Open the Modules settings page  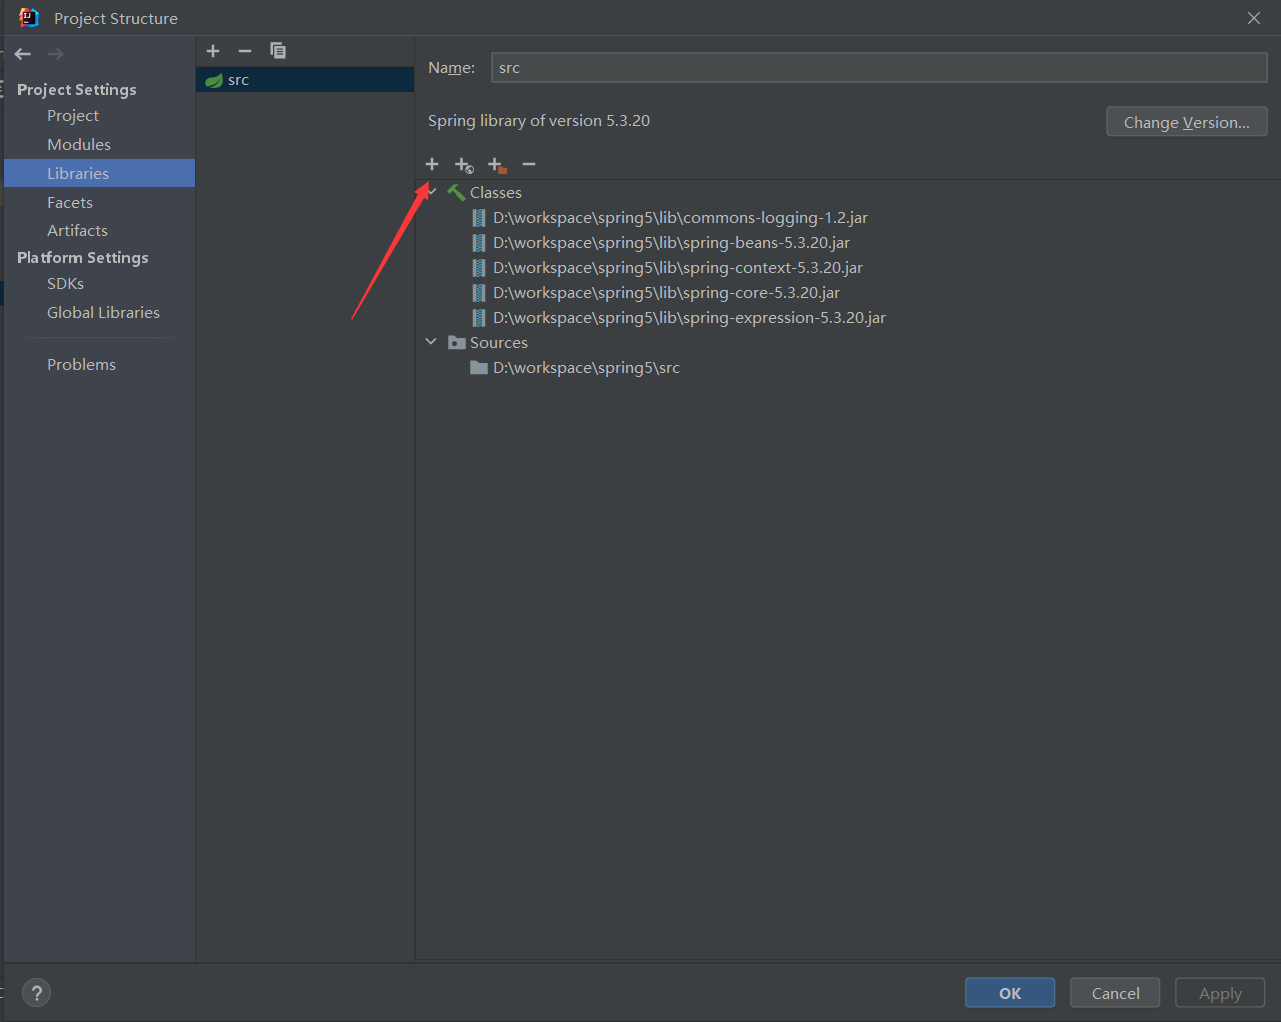(x=79, y=145)
